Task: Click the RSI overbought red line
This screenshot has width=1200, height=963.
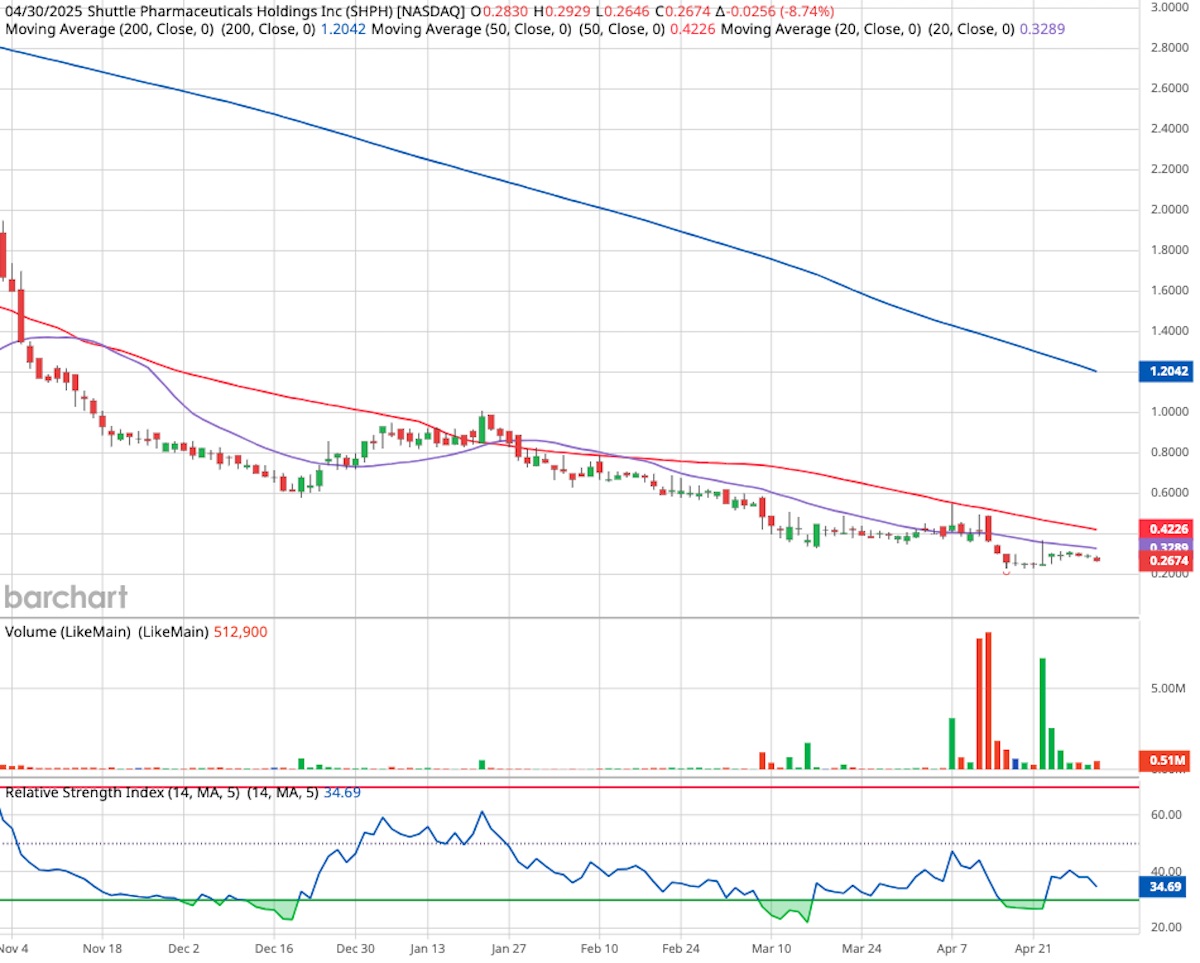Action: click(x=600, y=786)
